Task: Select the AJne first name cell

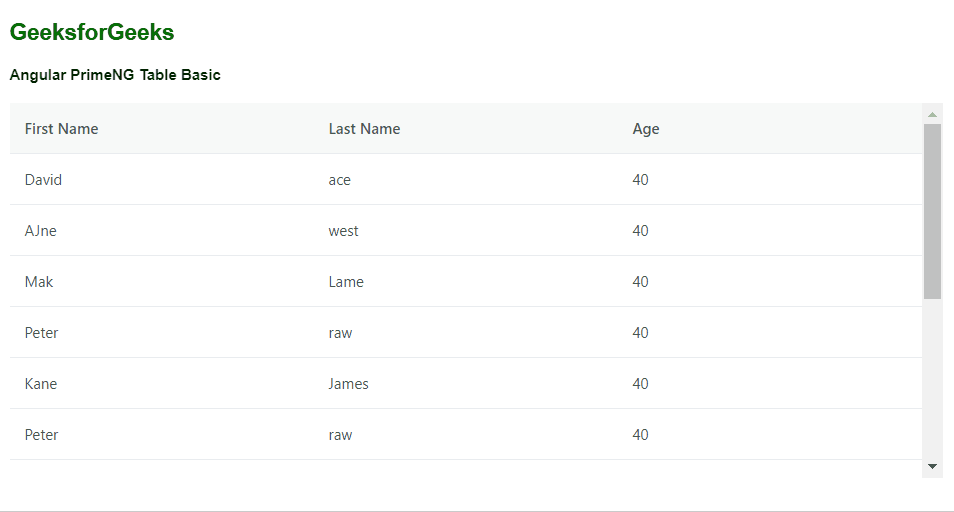Action: point(41,231)
